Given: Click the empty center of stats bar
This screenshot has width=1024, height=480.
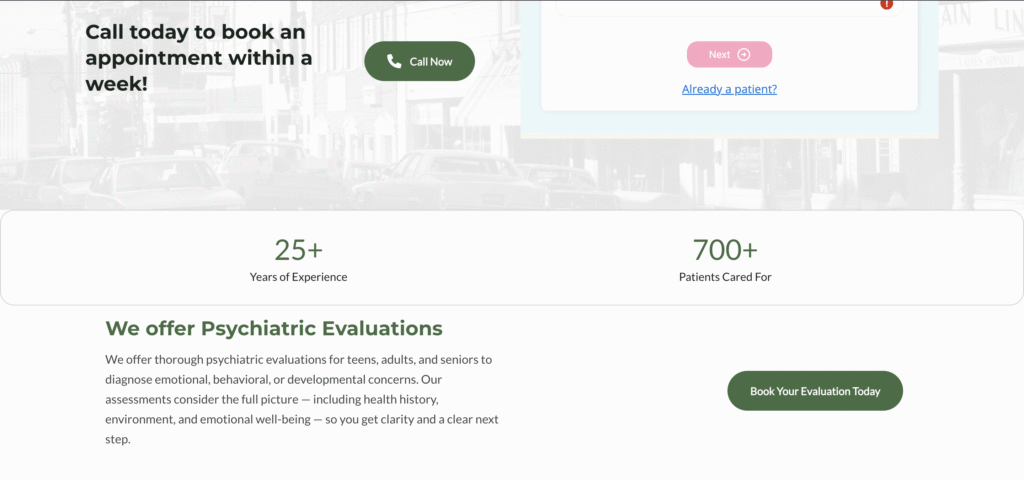Looking at the screenshot, I should [512, 258].
